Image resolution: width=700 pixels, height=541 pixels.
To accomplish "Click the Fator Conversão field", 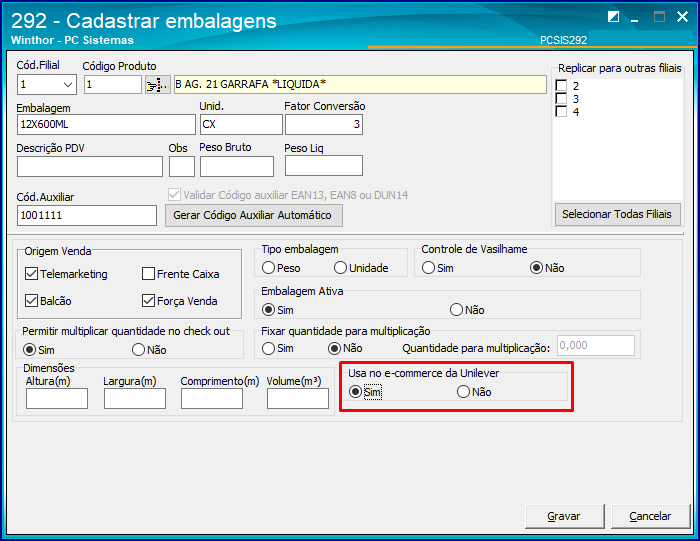I will click(x=324, y=125).
